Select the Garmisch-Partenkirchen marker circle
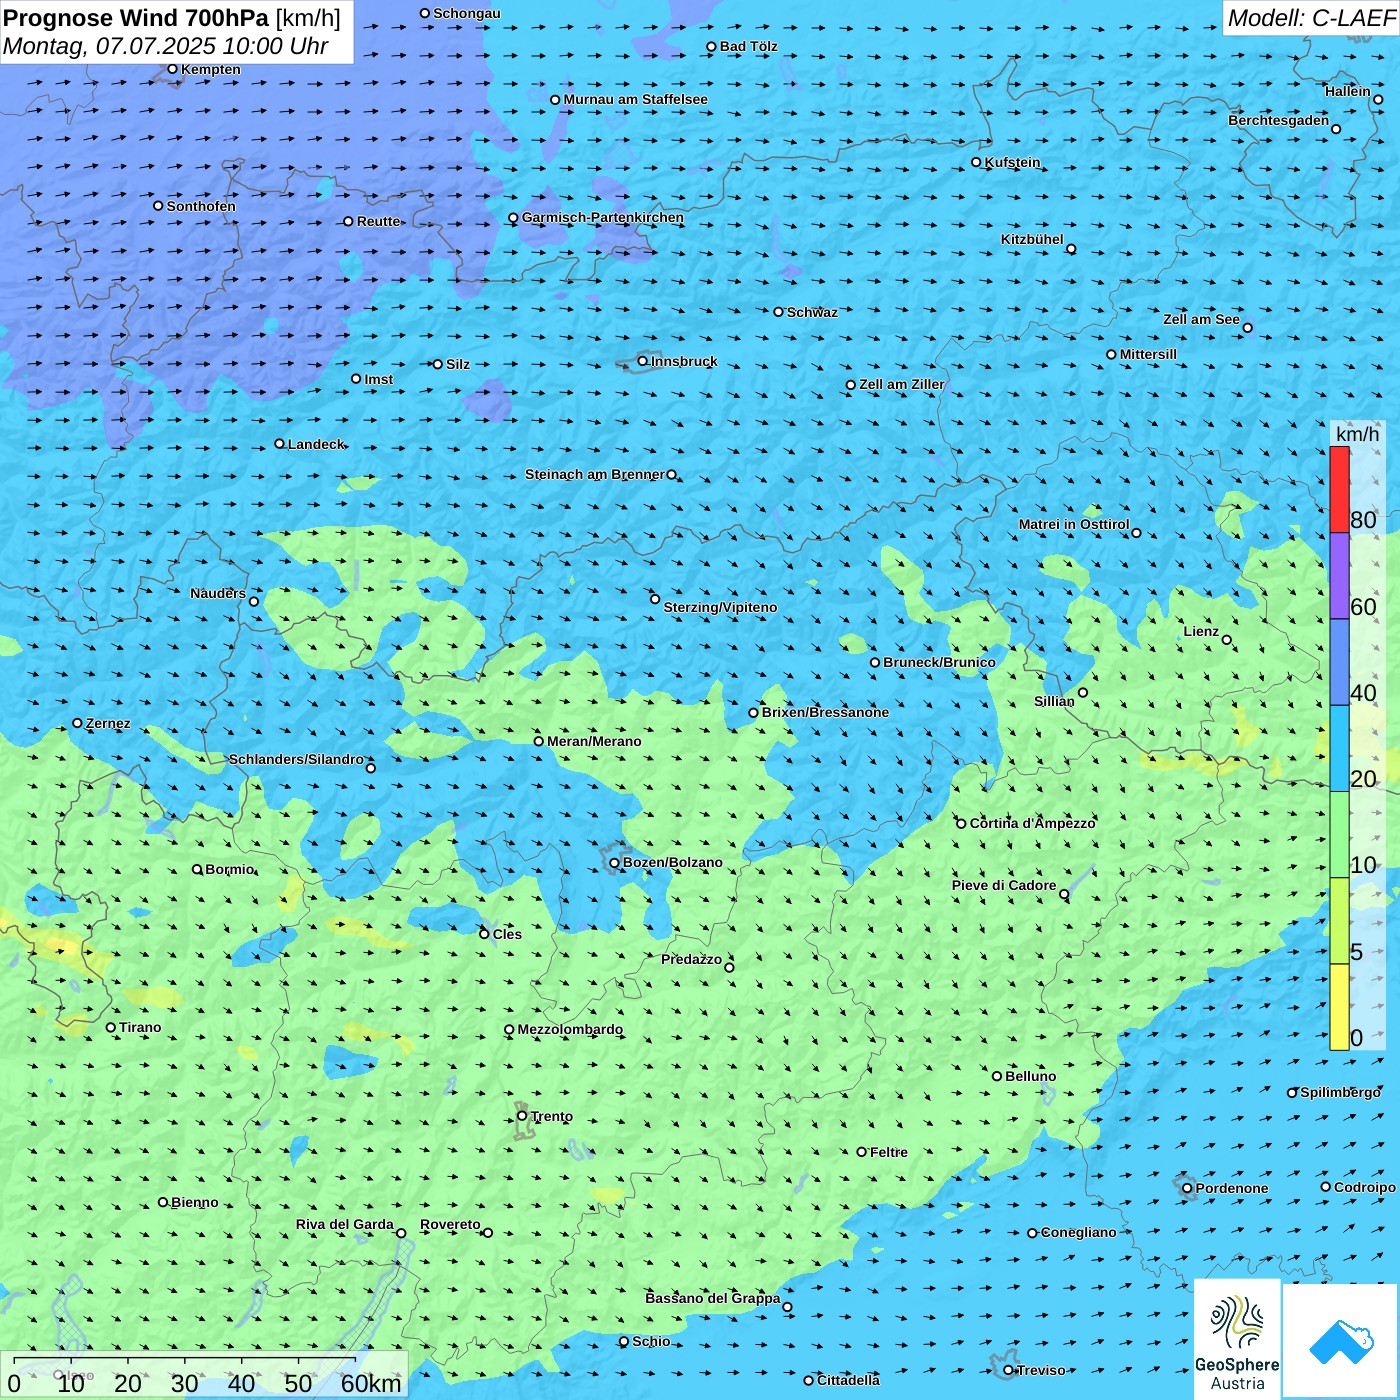Viewport: 1400px width, 1400px height. pos(513,218)
